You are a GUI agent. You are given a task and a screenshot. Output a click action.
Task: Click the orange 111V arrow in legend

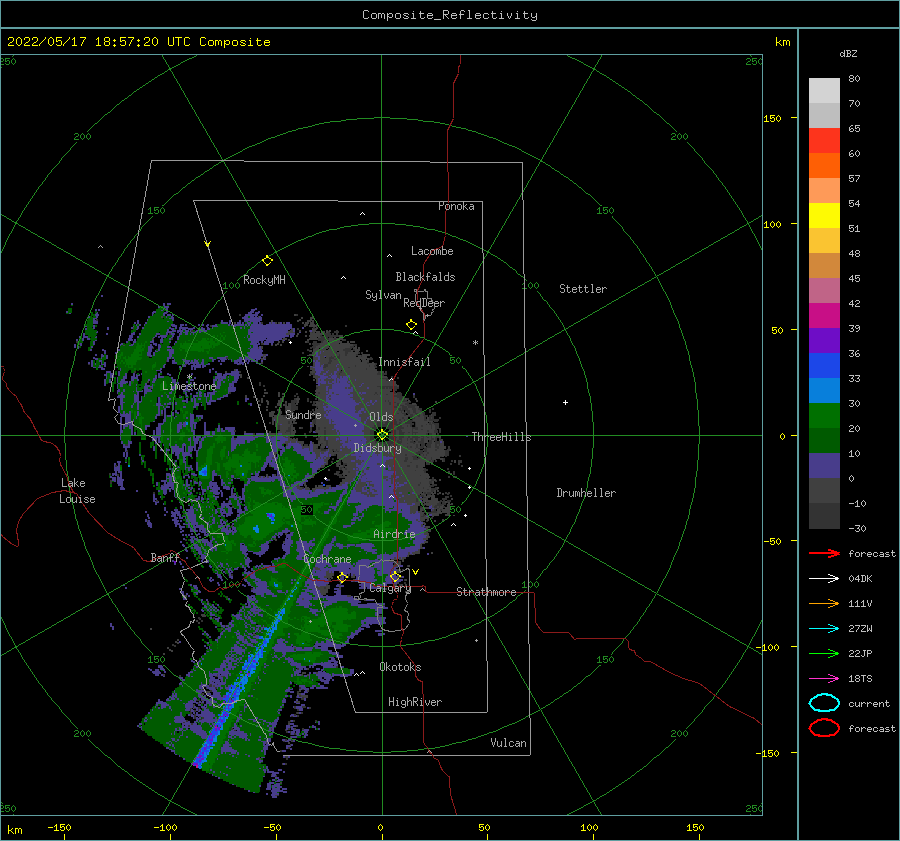click(824, 603)
